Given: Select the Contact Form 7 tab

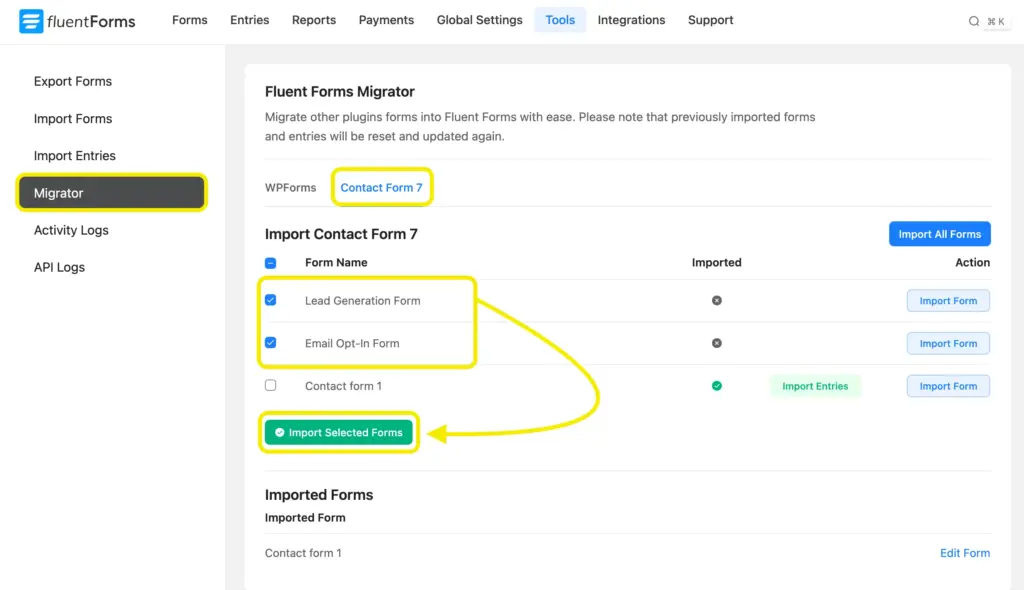Looking at the screenshot, I should pos(382,186).
